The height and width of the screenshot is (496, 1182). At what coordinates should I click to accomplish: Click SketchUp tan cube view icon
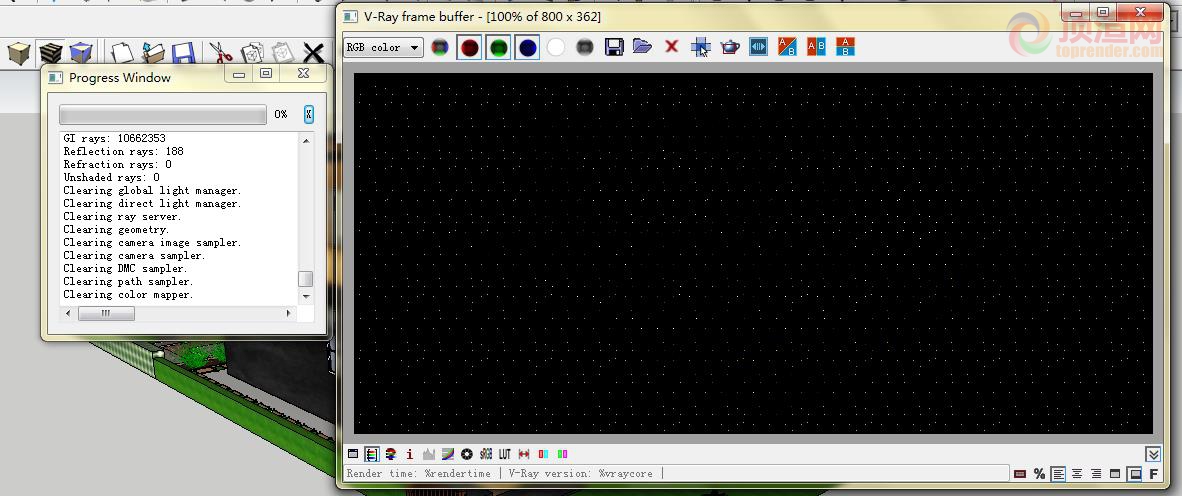click(19, 53)
